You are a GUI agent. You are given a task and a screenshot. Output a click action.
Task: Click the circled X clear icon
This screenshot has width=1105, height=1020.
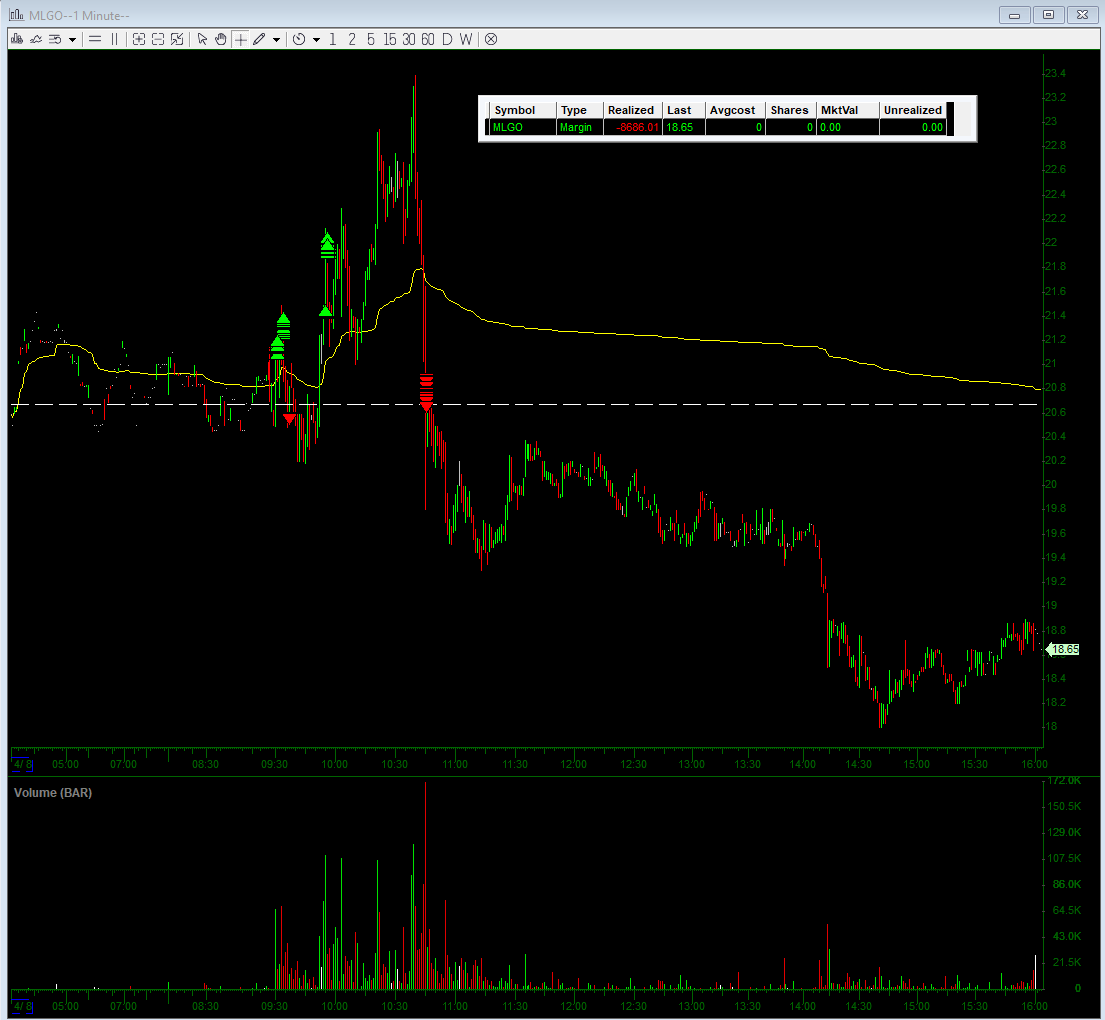pos(491,39)
